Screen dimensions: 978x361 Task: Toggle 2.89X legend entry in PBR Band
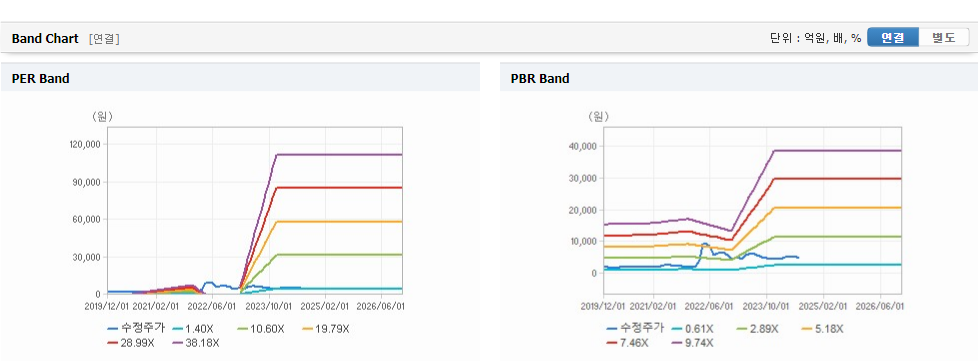758,329
